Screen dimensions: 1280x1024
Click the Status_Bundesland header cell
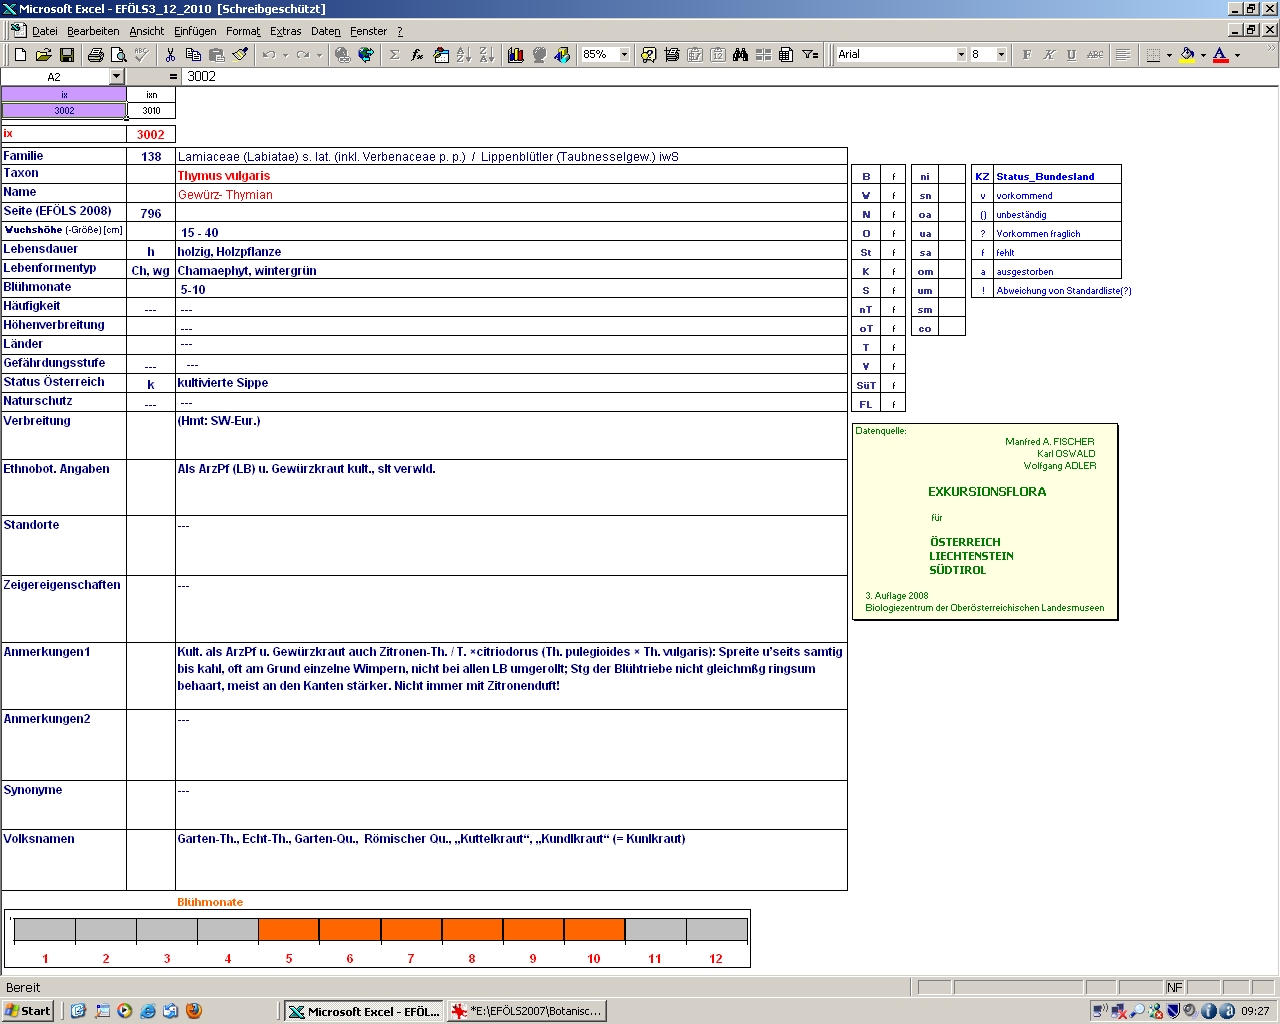(x=1057, y=176)
